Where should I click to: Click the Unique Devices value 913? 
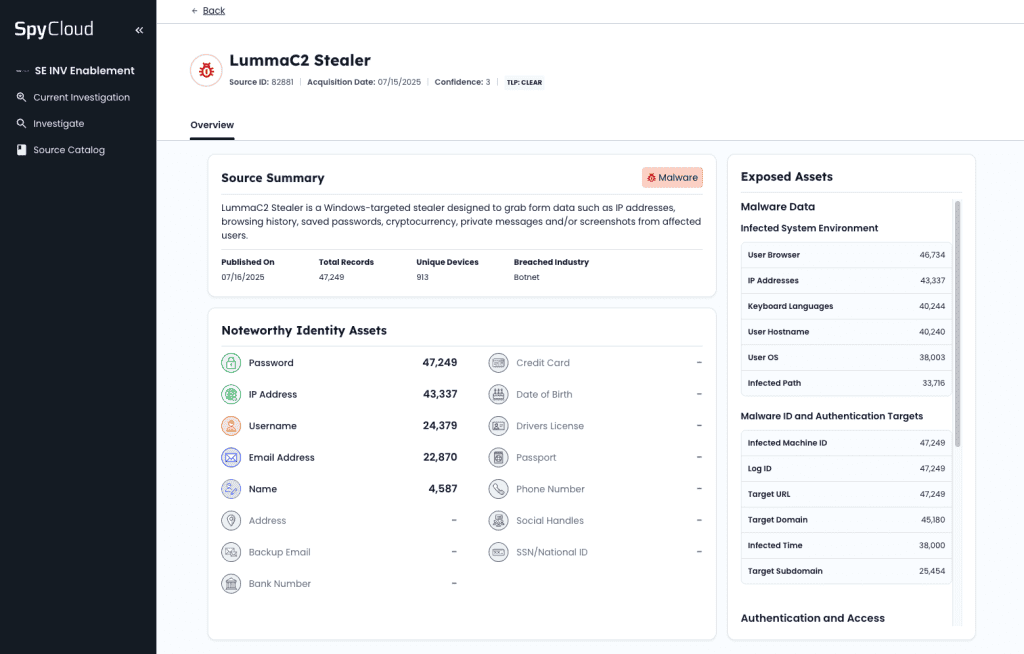tap(423, 277)
